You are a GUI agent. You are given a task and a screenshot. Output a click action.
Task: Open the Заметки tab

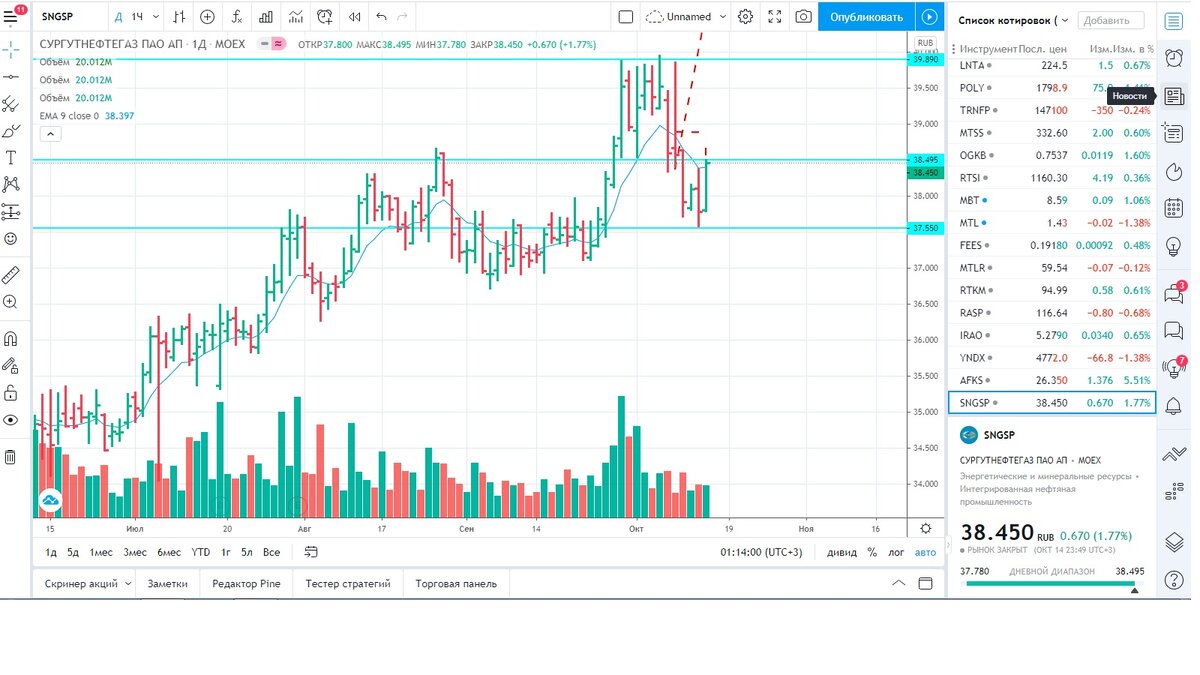167,583
